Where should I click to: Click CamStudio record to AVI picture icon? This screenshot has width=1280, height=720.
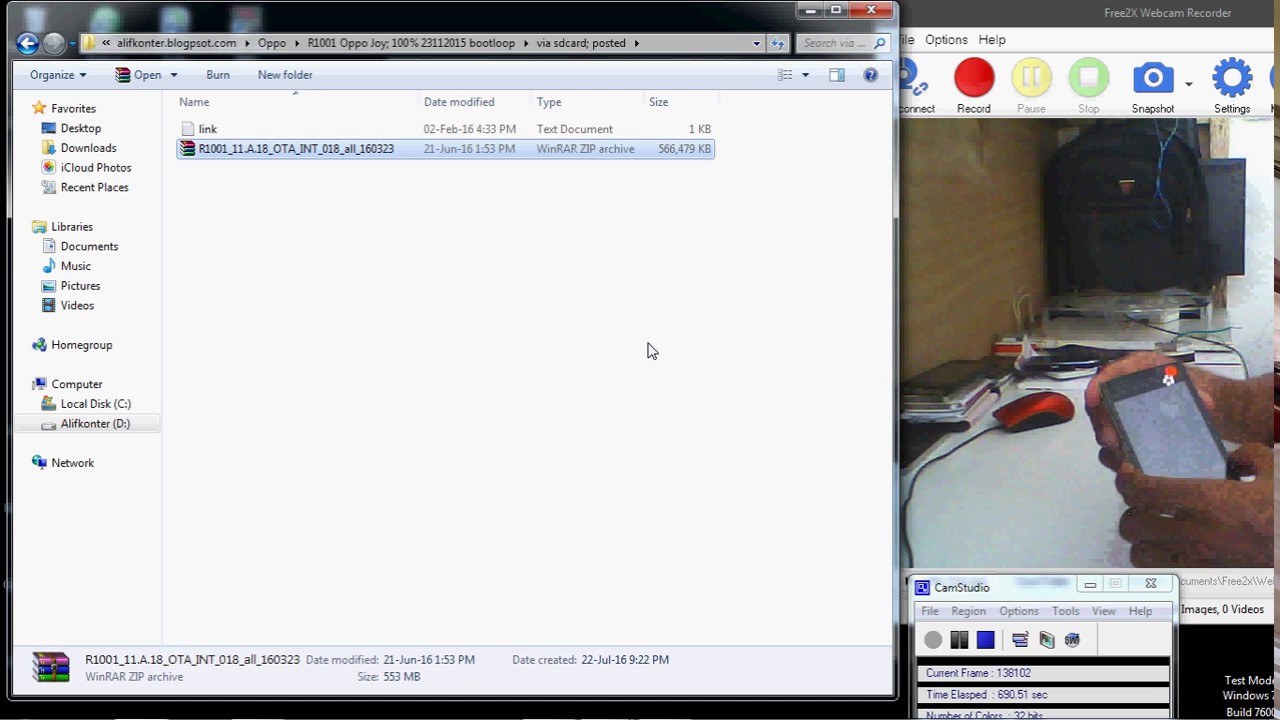pos(1046,640)
